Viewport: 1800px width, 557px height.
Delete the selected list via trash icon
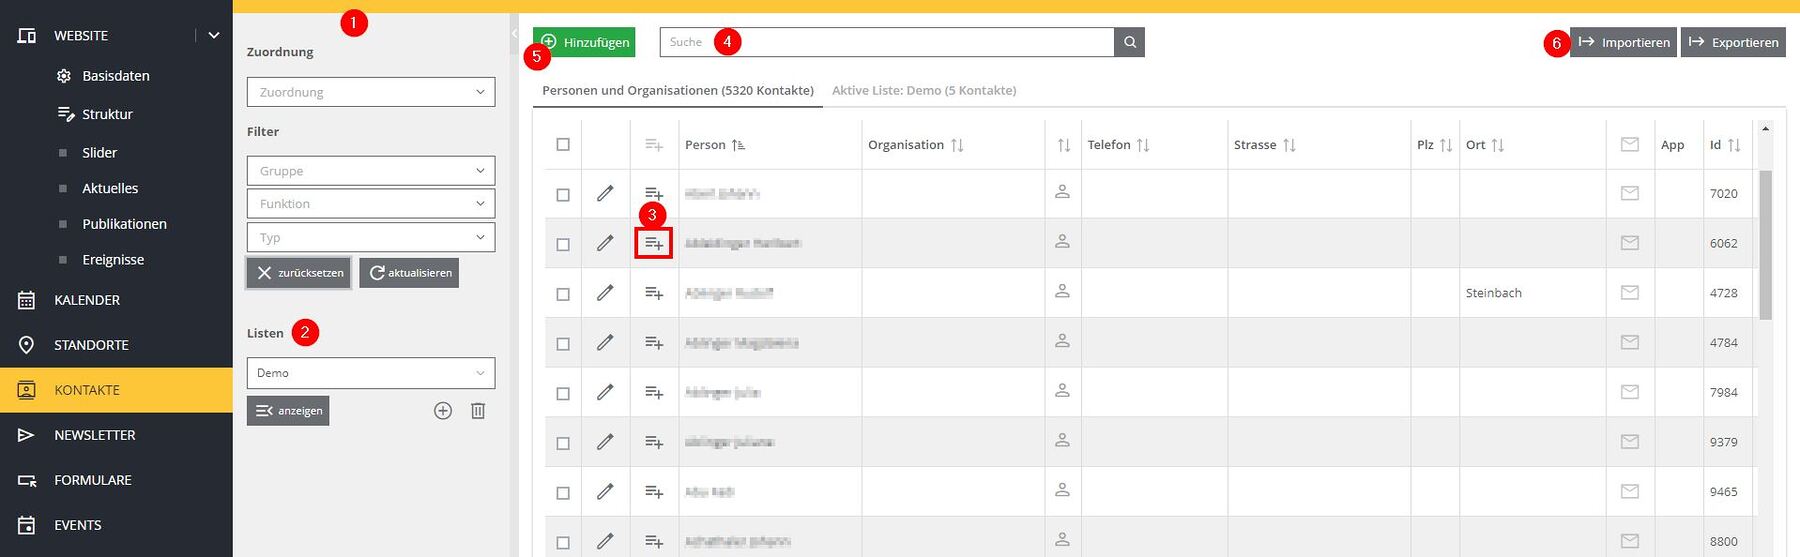pos(478,411)
